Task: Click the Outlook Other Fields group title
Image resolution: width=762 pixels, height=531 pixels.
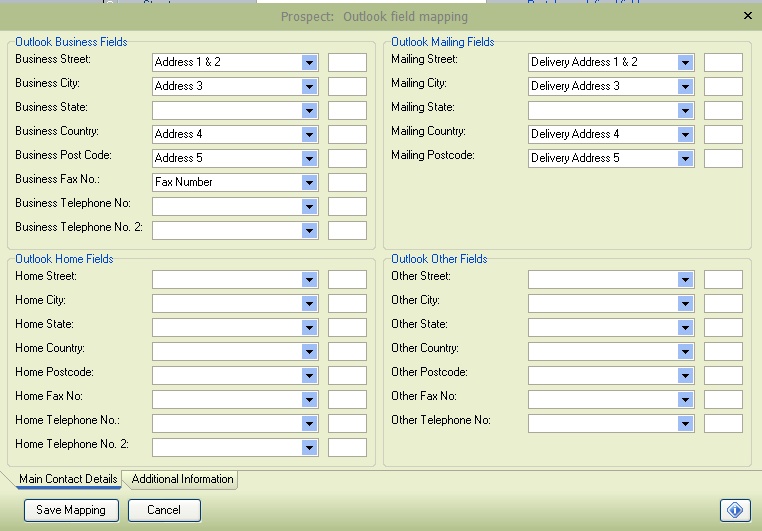Action: pos(439,258)
